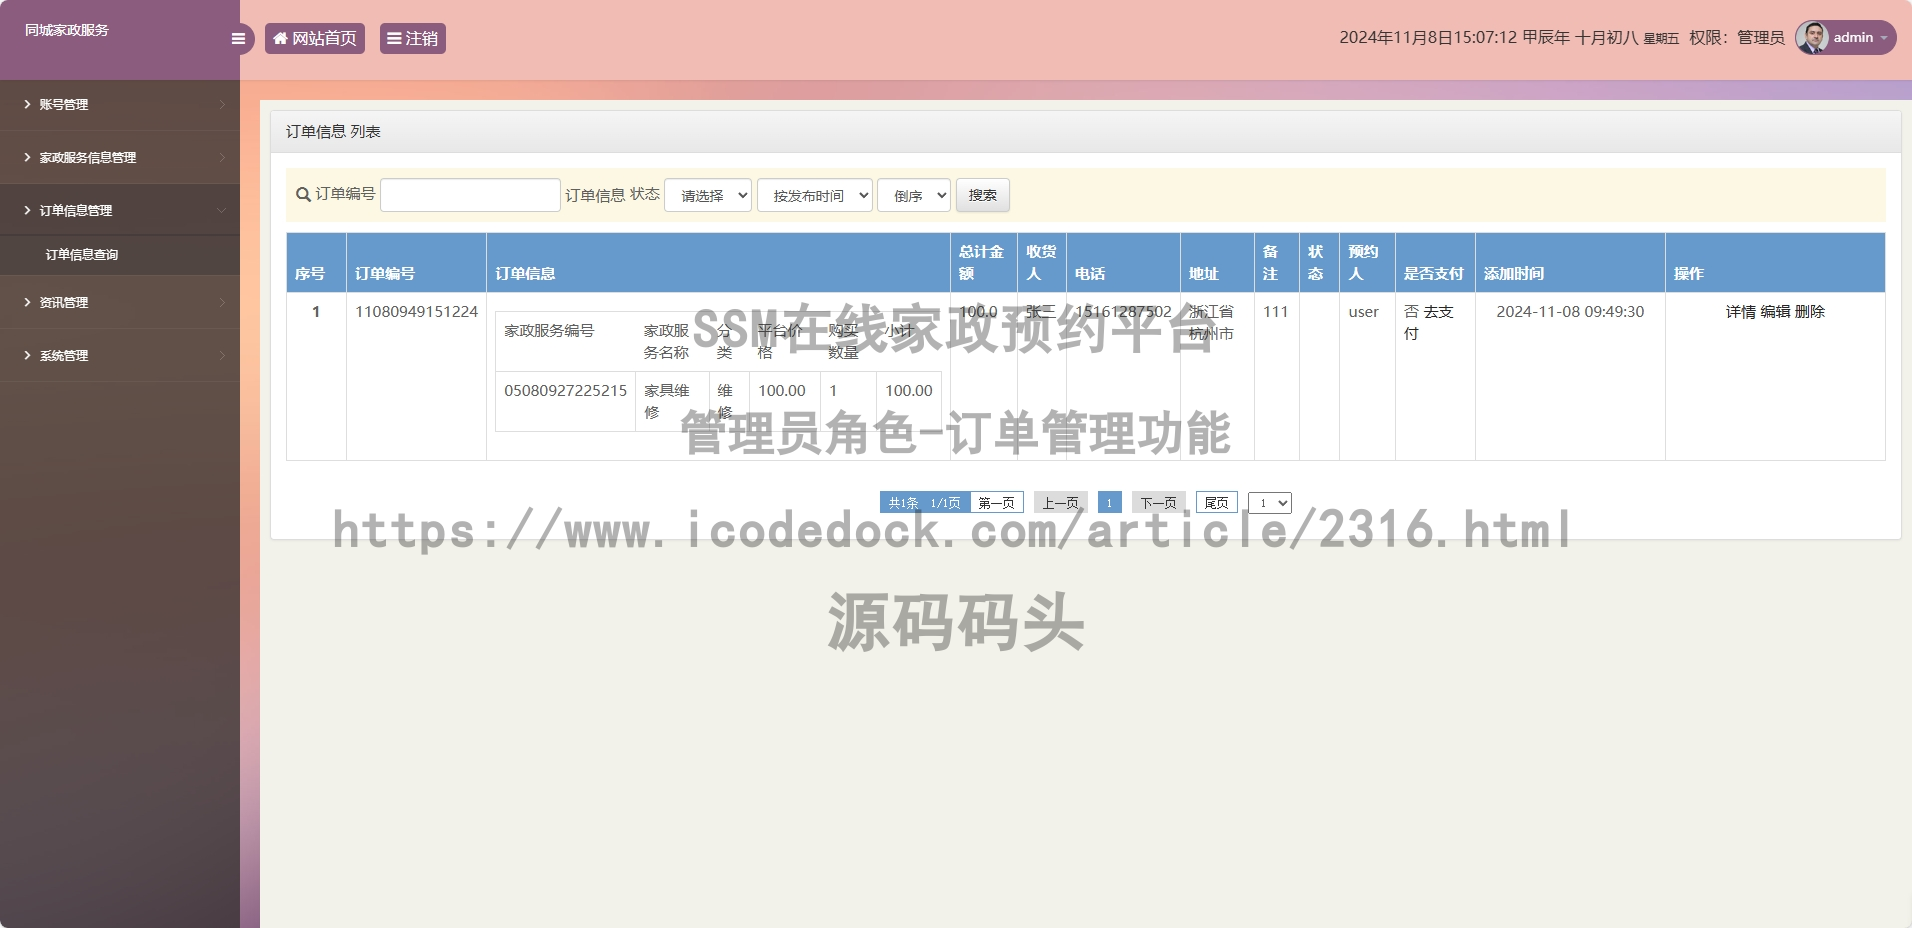The image size is (1912, 928).
Task: Click the chevron arrow beside 账号管理
Action: 222,104
